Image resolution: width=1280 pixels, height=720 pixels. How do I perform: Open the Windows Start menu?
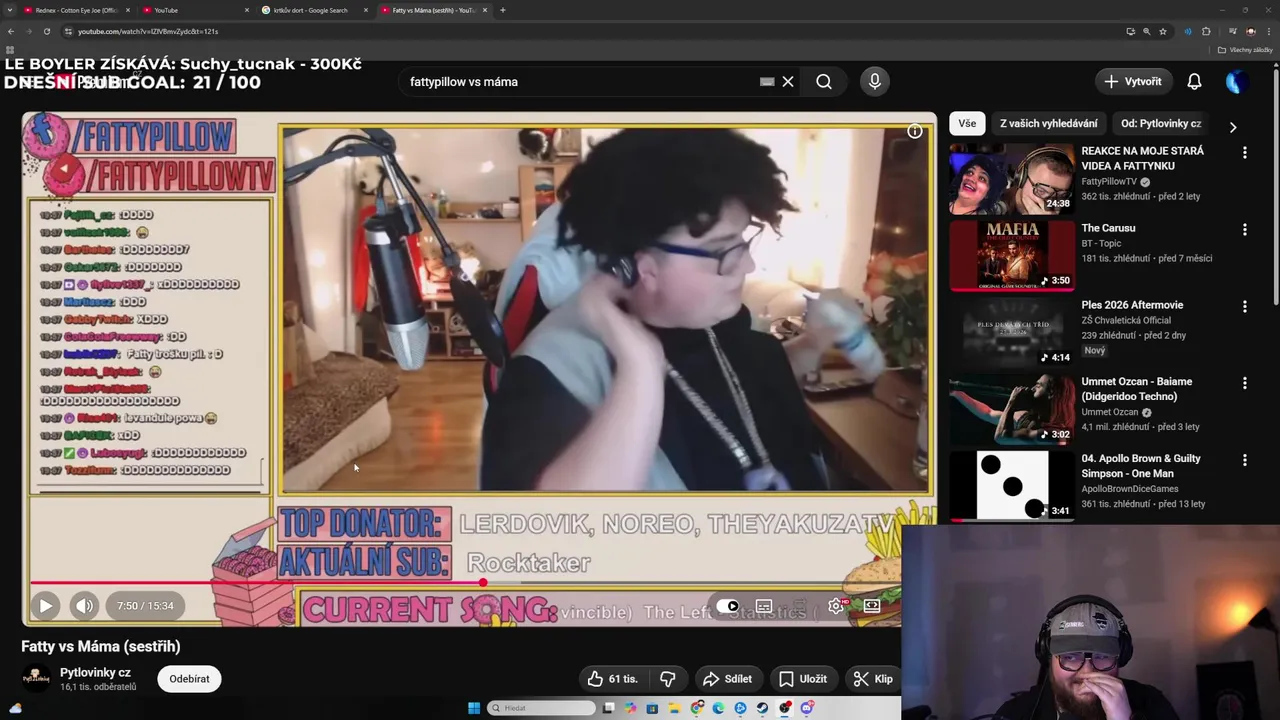(474, 708)
